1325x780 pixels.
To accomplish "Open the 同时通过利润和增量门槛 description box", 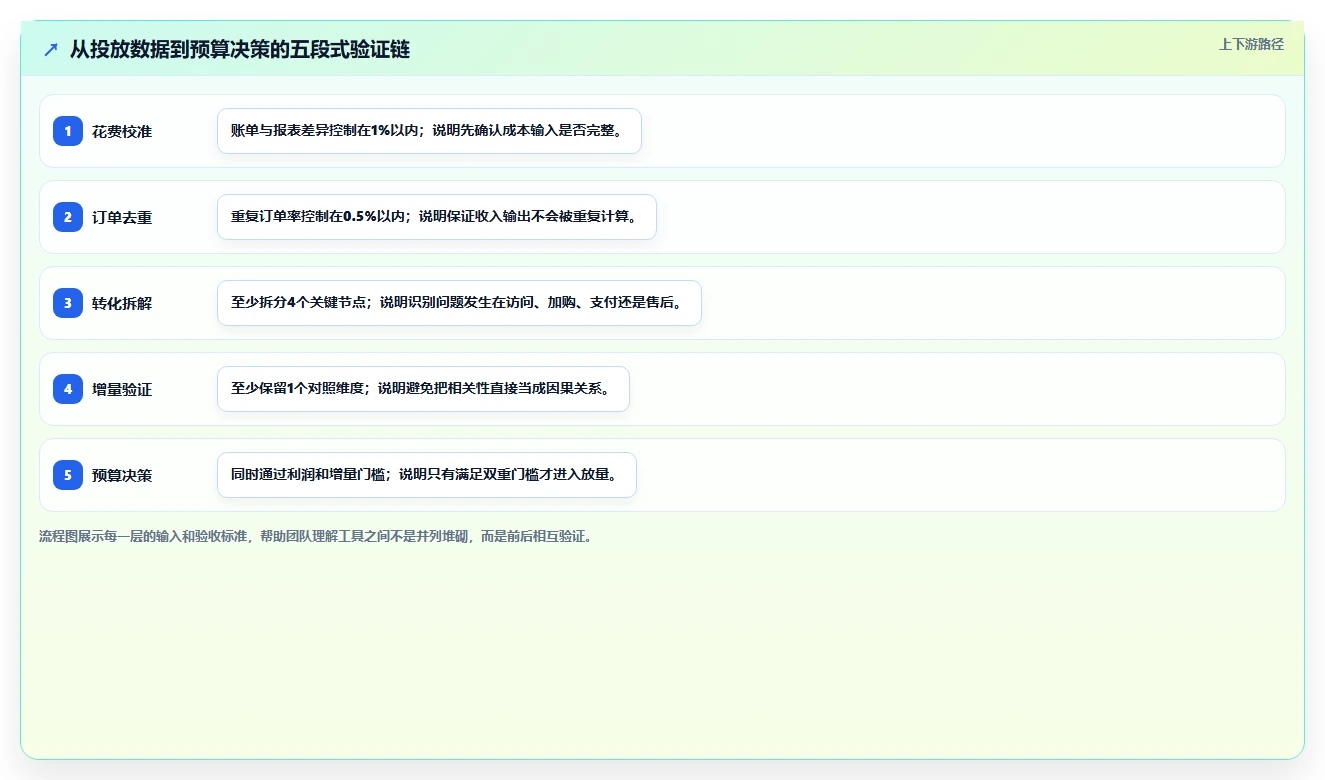I will click(x=427, y=475).
